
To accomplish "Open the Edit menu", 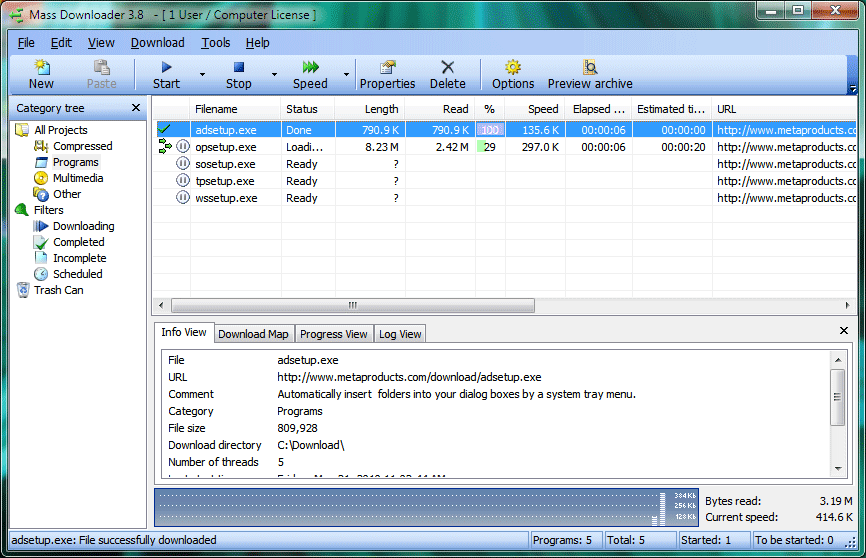I will click(x=61, y=43).
